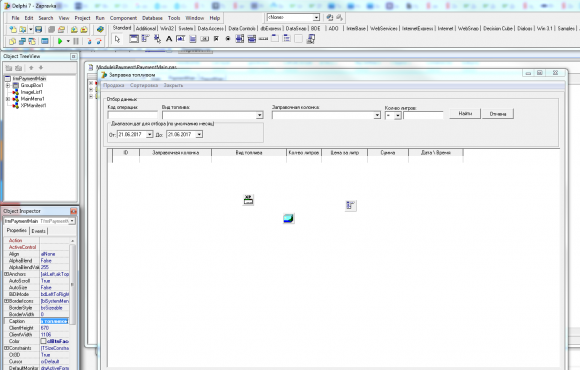This screenshot has width=580, height=370.
Task: Click the Color property clBtnFace swatch
Action: coord(43,341)
